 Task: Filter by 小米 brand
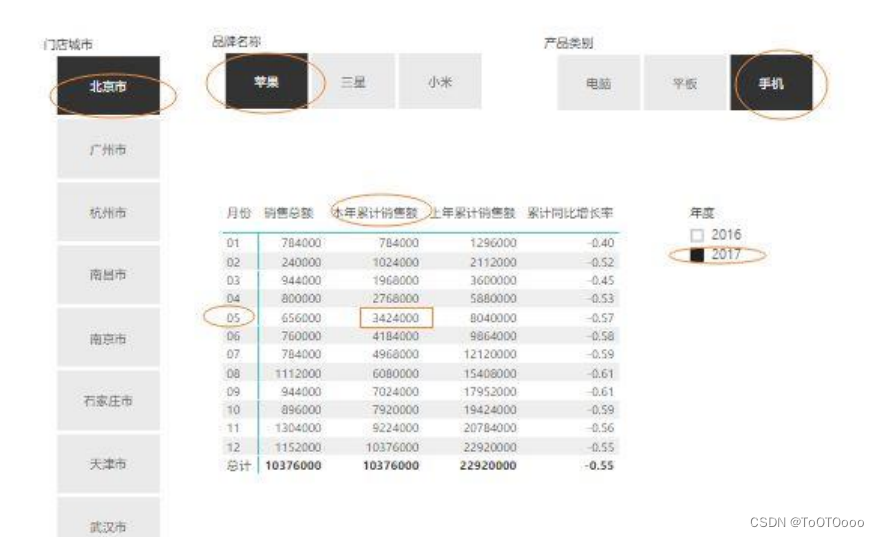(440, 81)
